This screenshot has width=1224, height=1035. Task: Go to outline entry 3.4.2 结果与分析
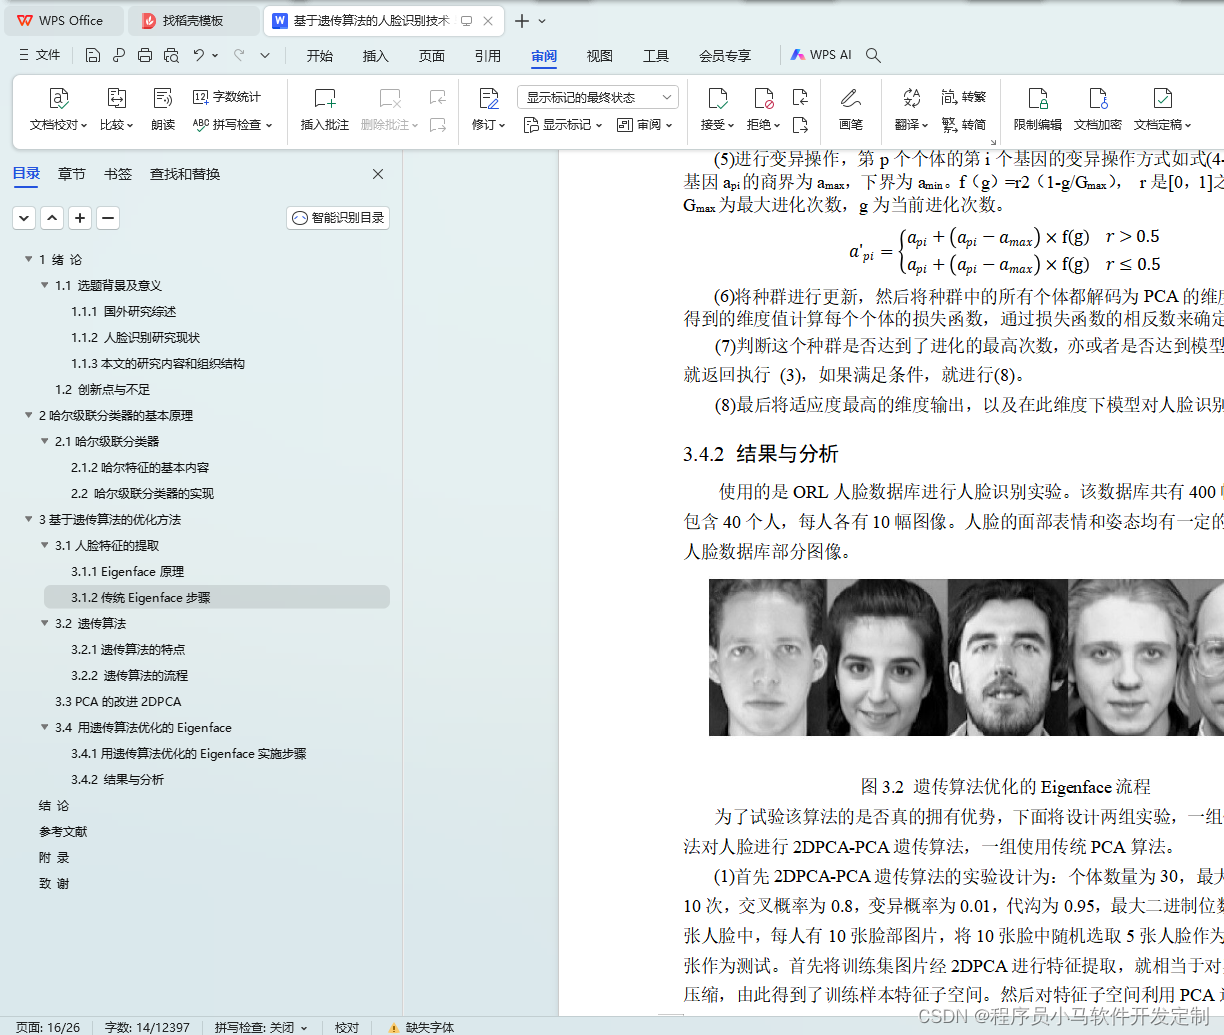(x=118, y=780)
